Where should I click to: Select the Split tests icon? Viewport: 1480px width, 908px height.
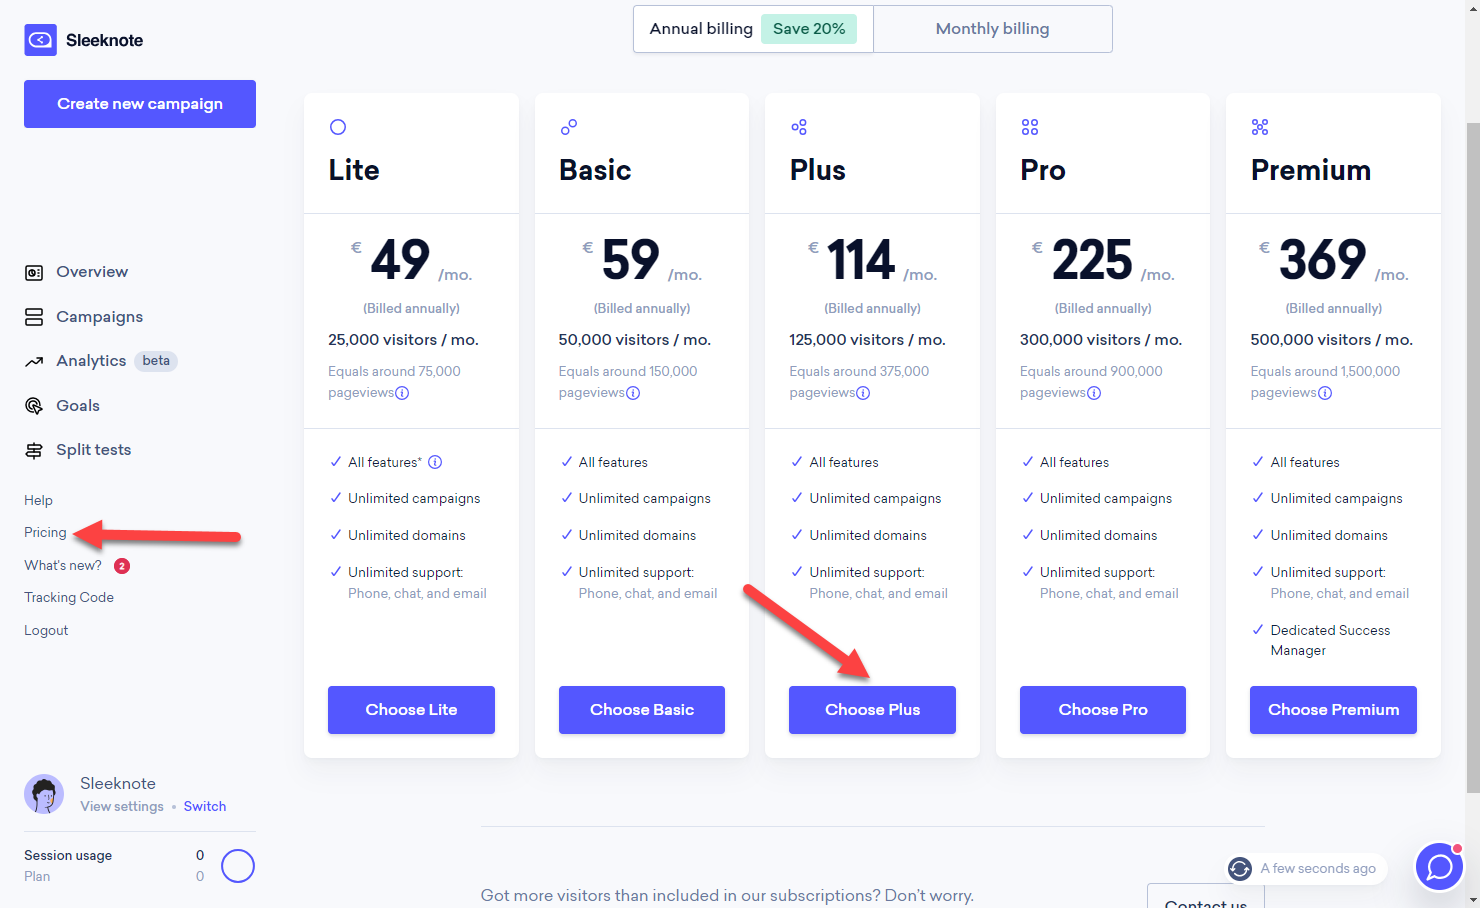(x=33, y=449)
